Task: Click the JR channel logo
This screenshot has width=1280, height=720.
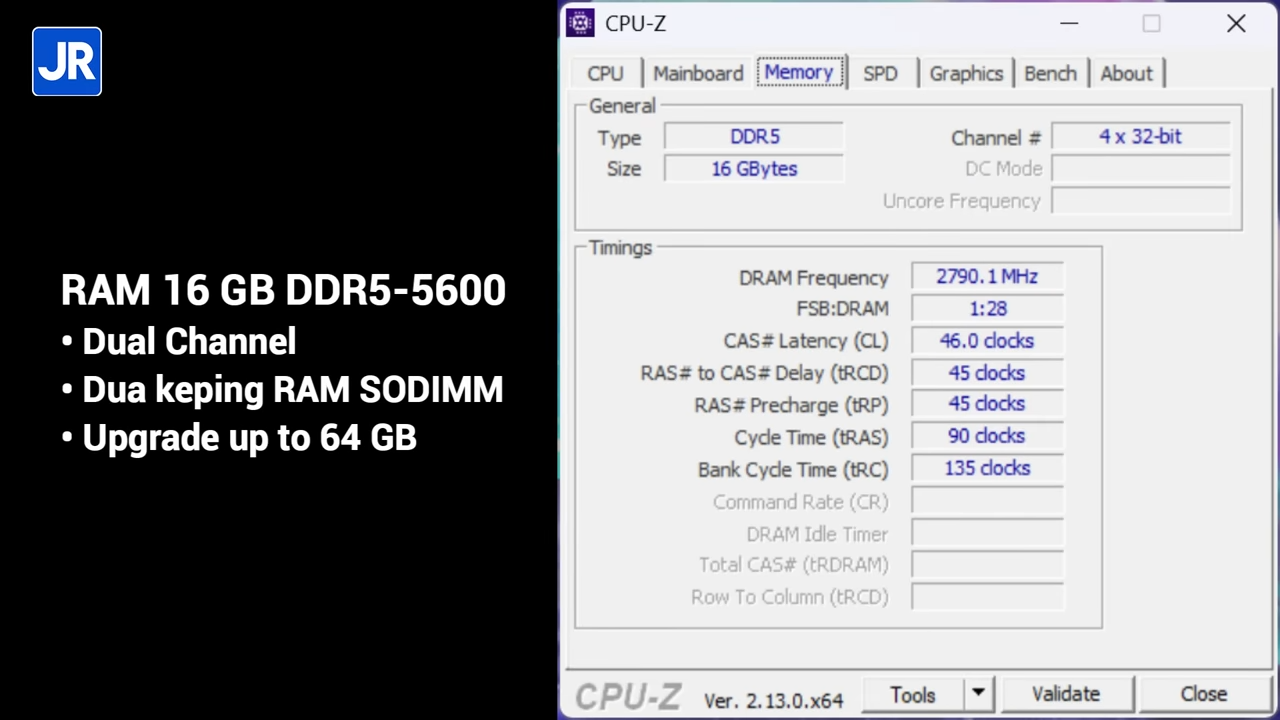Action: click(x=67, y=62)
